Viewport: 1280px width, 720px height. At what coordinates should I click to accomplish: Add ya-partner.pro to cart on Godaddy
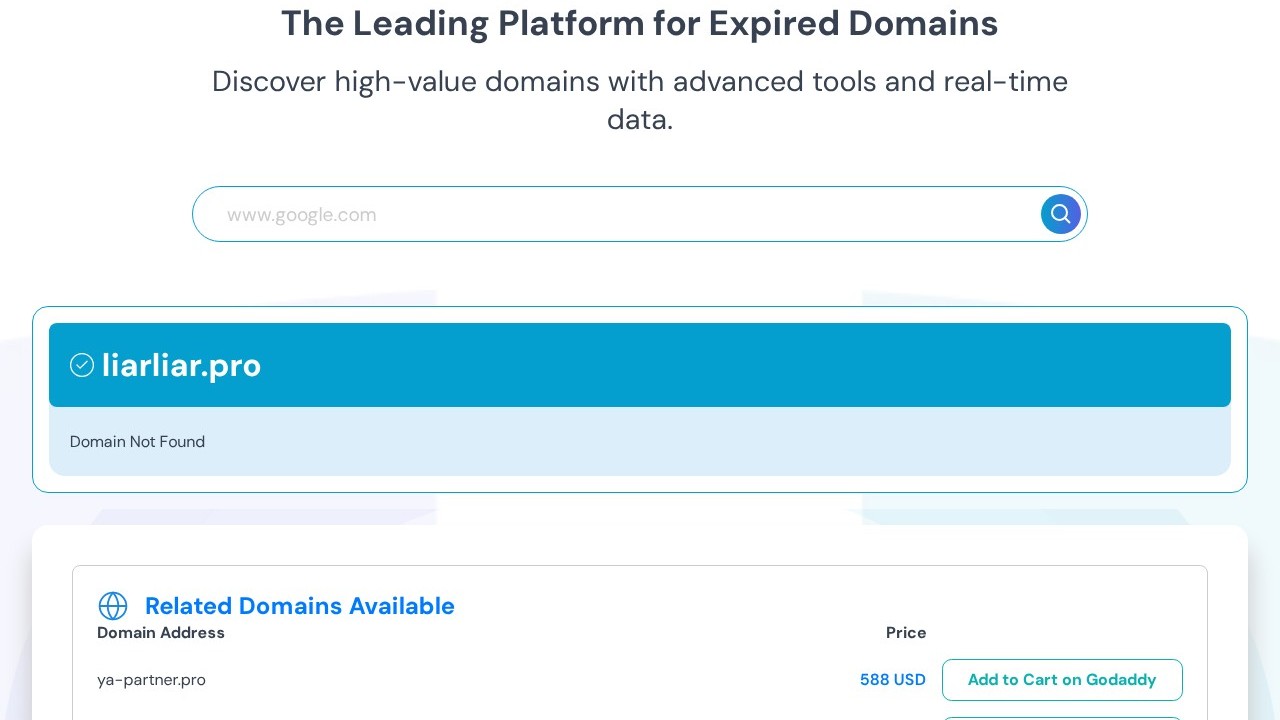[1062, 680]
